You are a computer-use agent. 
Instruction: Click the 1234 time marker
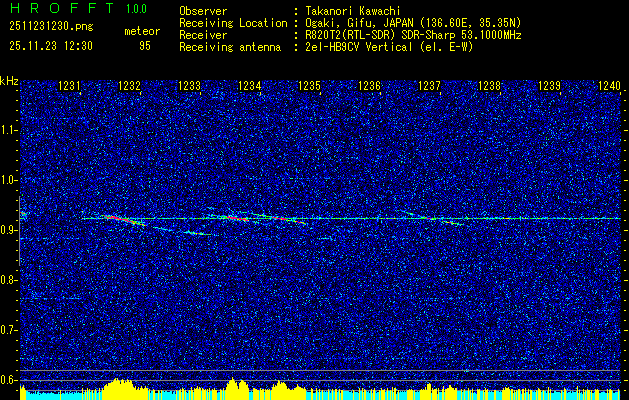[250, 85]
